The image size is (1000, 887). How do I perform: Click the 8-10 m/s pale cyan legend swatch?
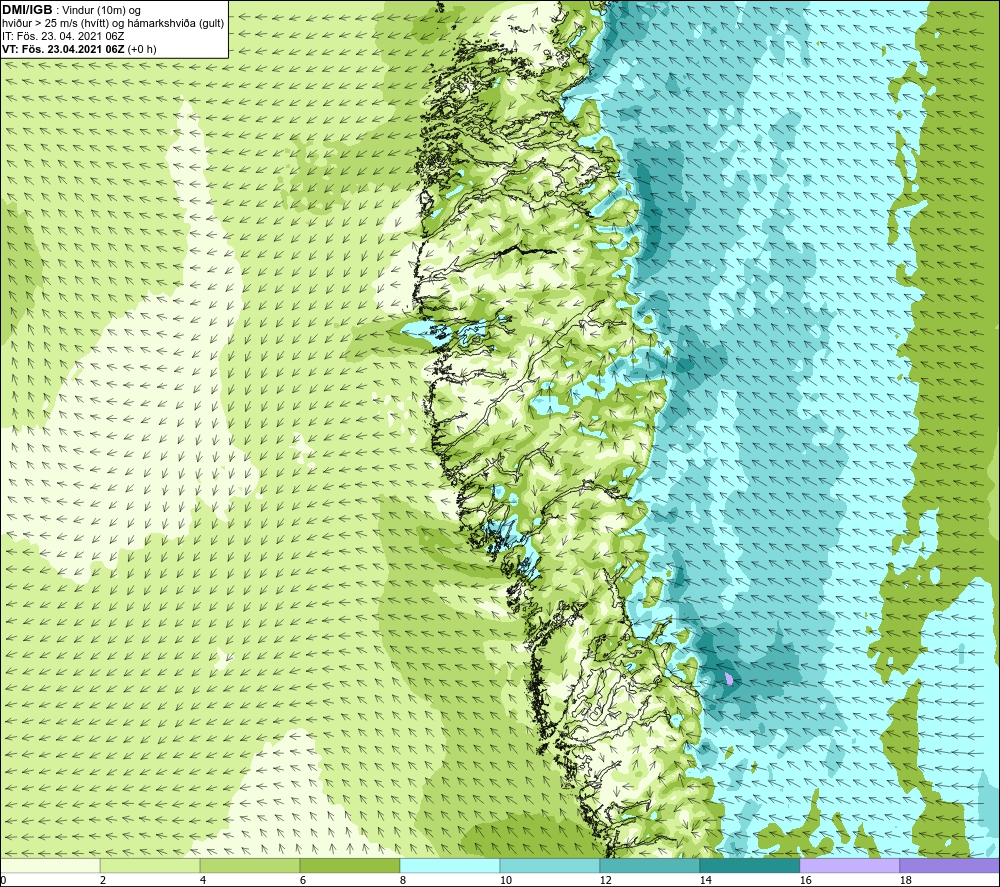450,865
